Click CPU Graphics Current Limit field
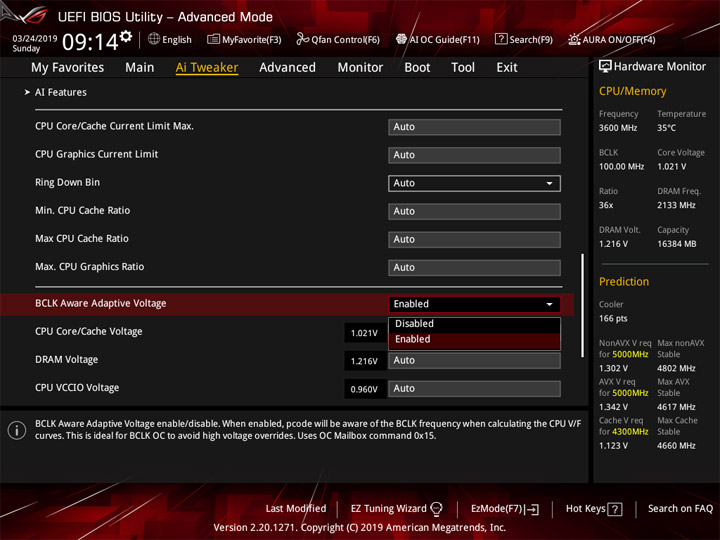Image resolution: width=720 pixels, height=540 pixels. pos(474,155)
